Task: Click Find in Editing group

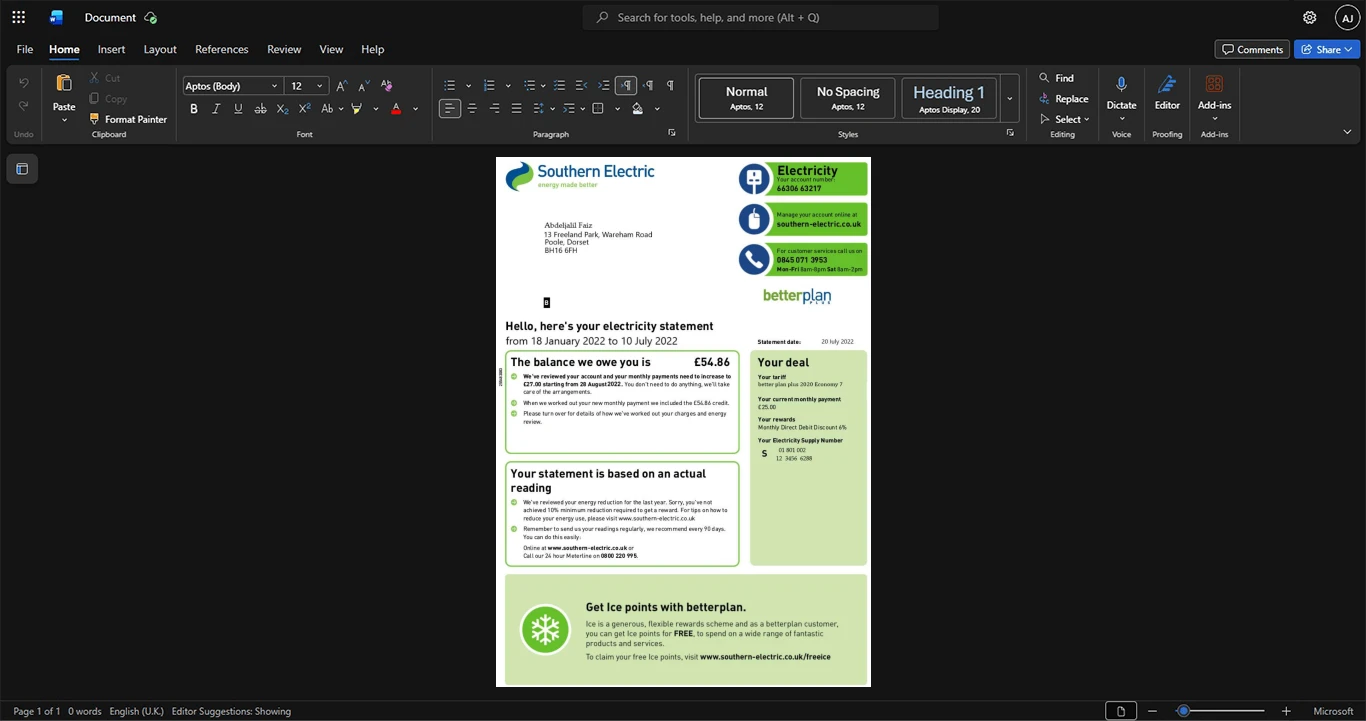Action: [x=1056, y=78]
